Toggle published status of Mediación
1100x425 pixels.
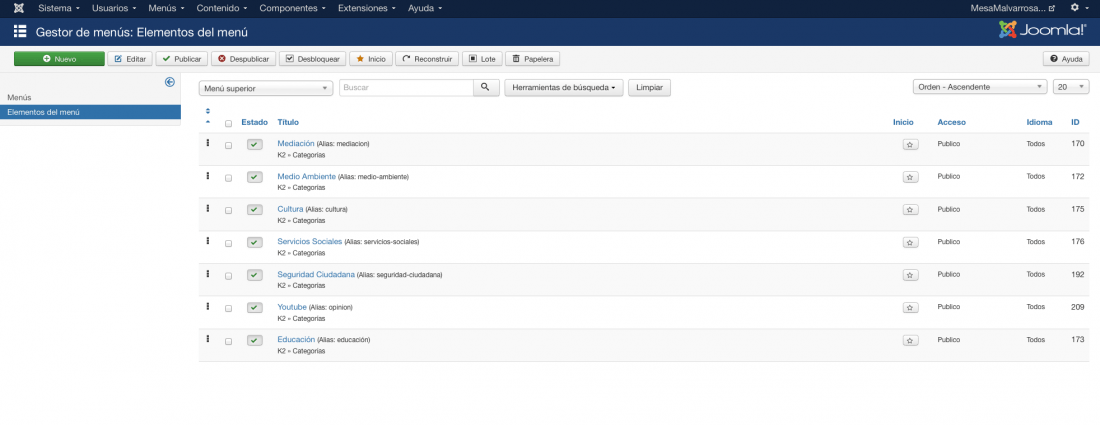tap(255, 144)
